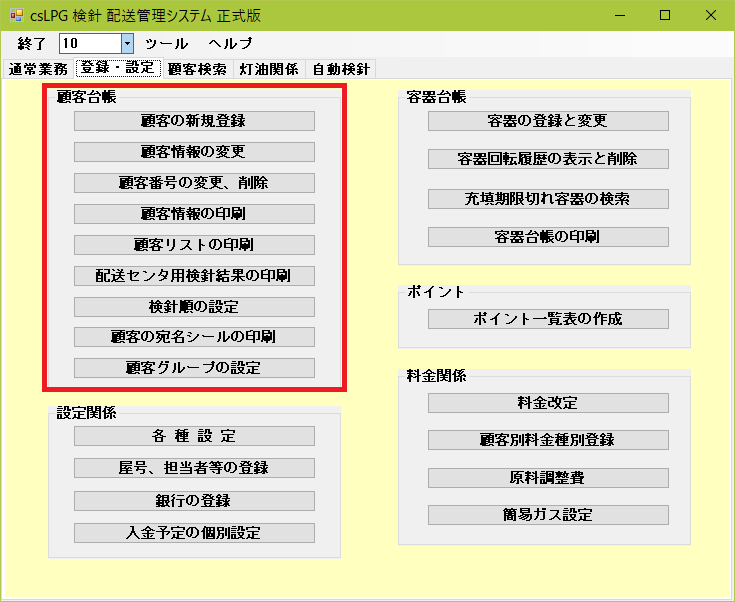
Task: Click 屋号、担当者等の登録 button
Action: [x=194, y=468]
